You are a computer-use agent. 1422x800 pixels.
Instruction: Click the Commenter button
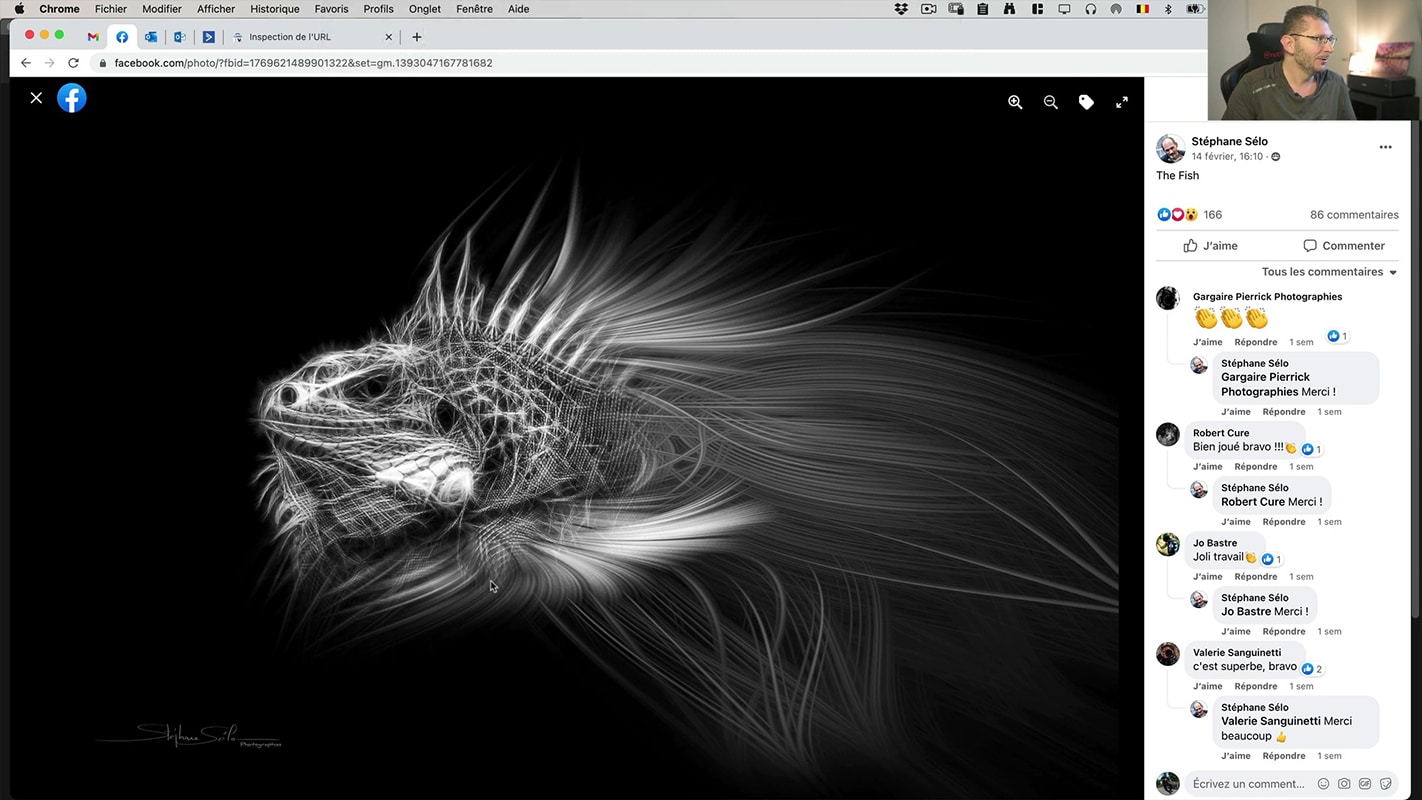coord(1344,246)
